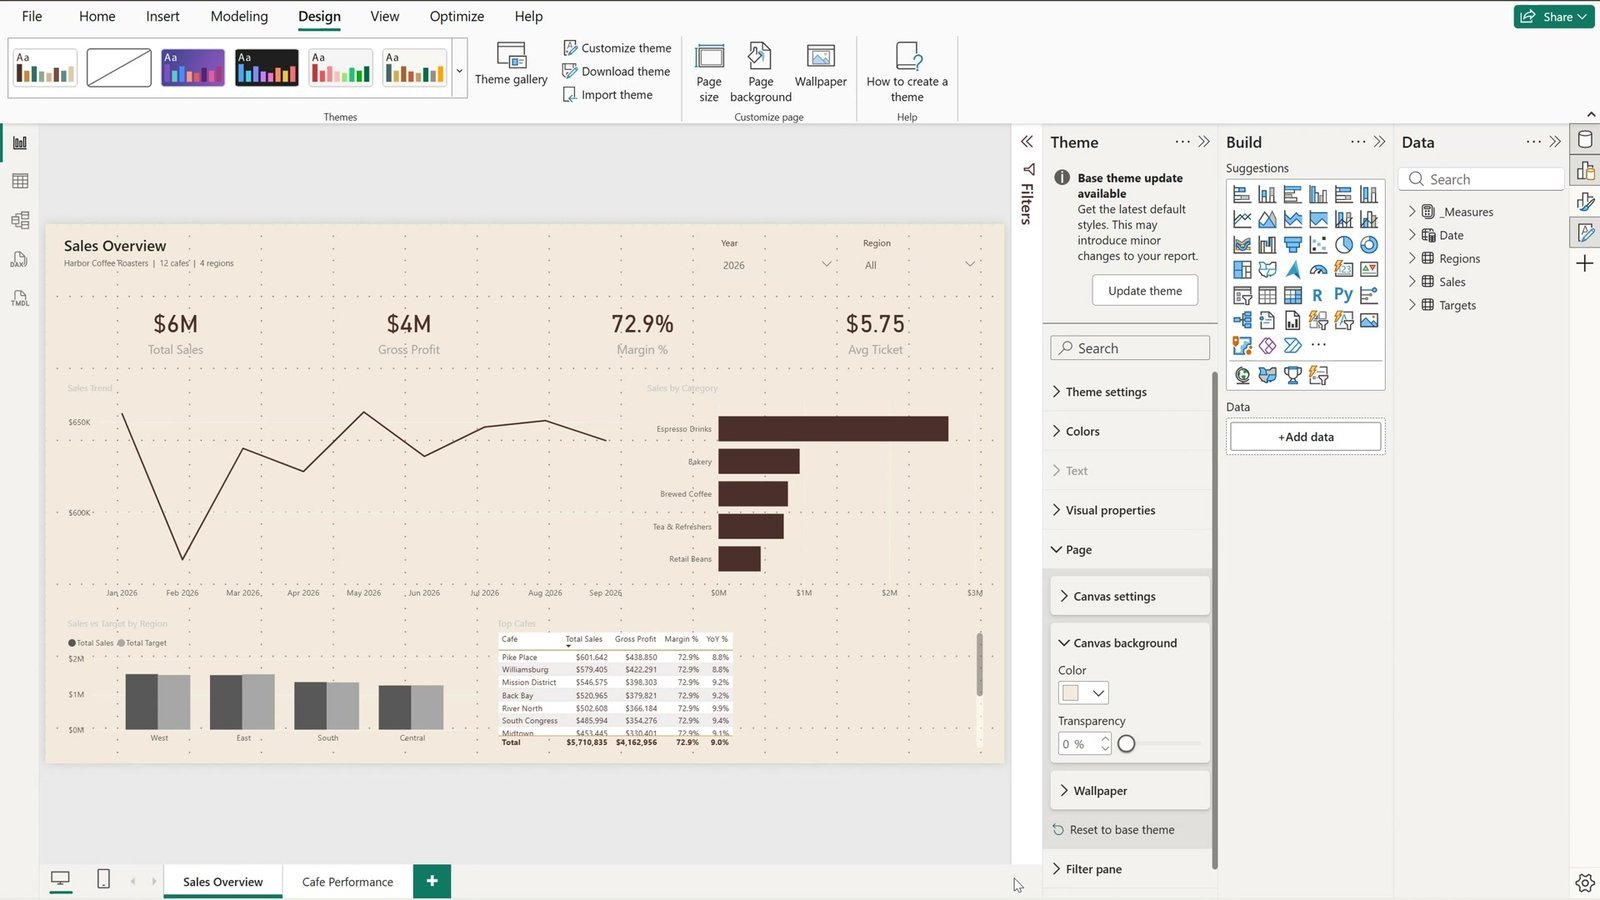Viewport: 1600px width, 900px height.
Task: Expand the Sales table in Data pane
Action: point(1412,282)
